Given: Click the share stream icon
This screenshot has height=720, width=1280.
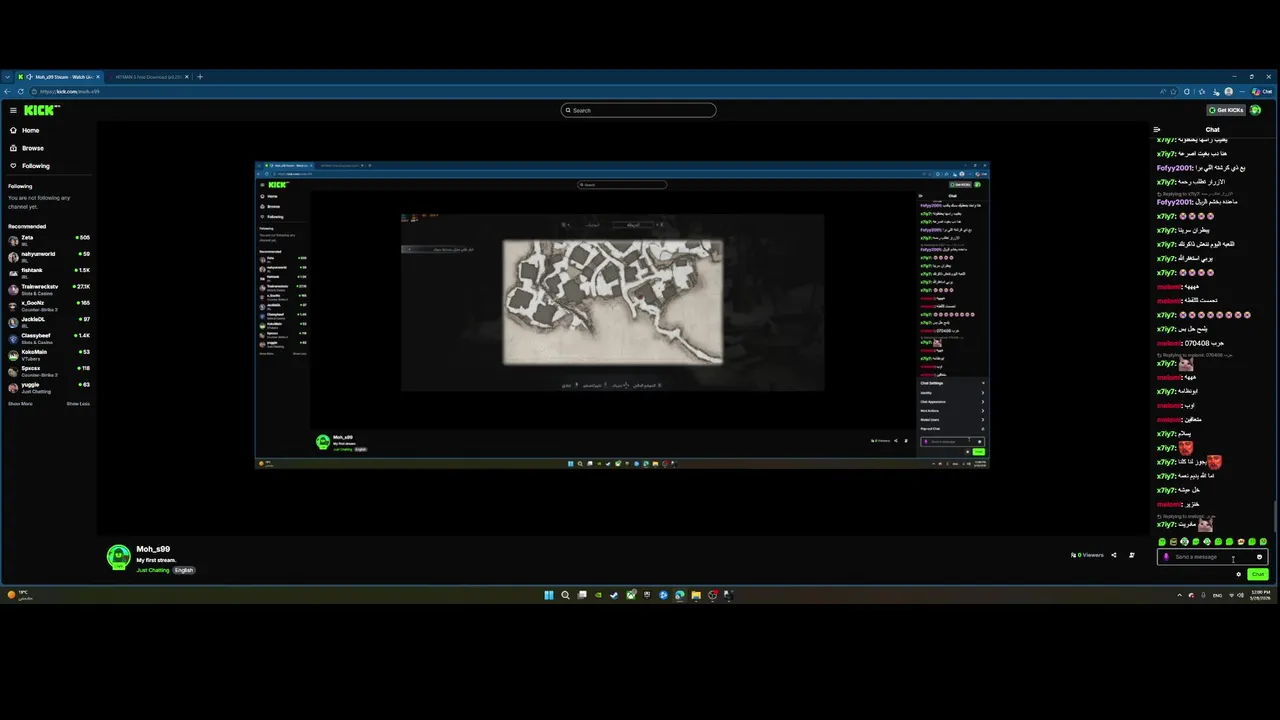Looking at the screenshot, I should (x=1113, y=555).
